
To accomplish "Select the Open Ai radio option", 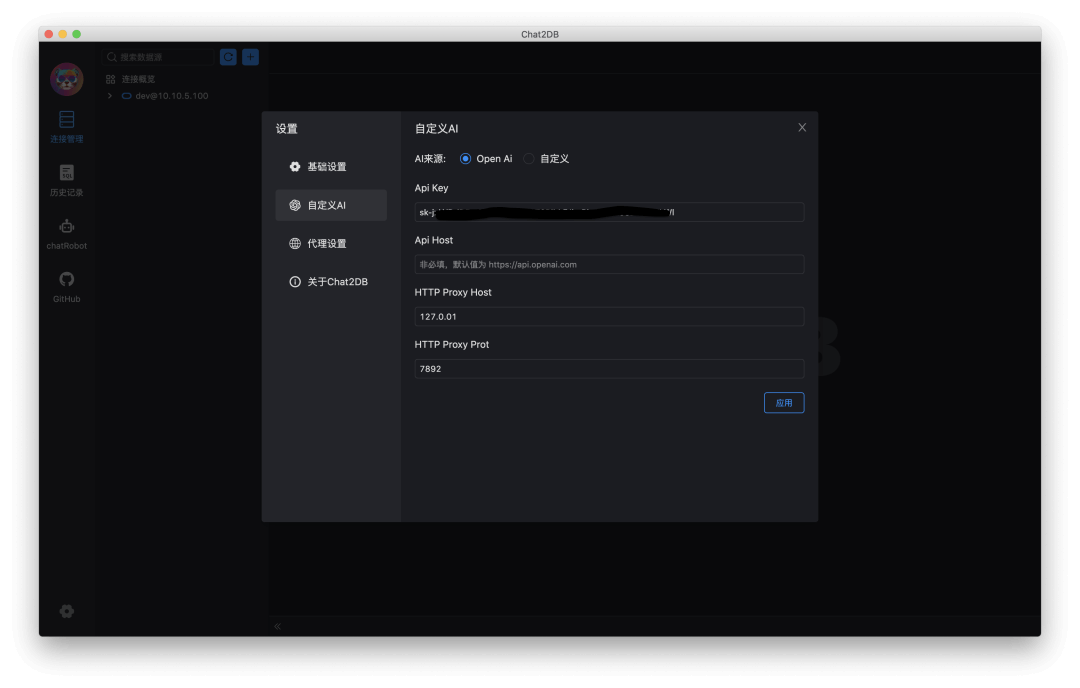I will [x=466, y=158].
